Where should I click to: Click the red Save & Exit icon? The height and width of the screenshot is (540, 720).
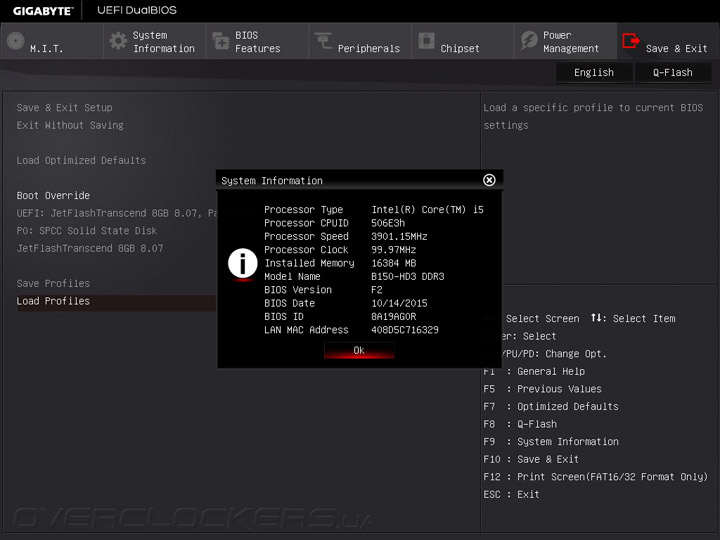631,41
